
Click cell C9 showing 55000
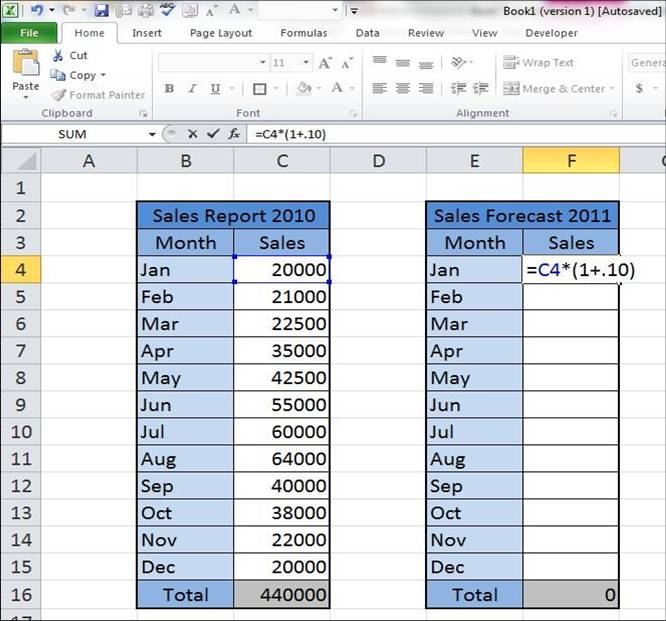coord(282,405)
